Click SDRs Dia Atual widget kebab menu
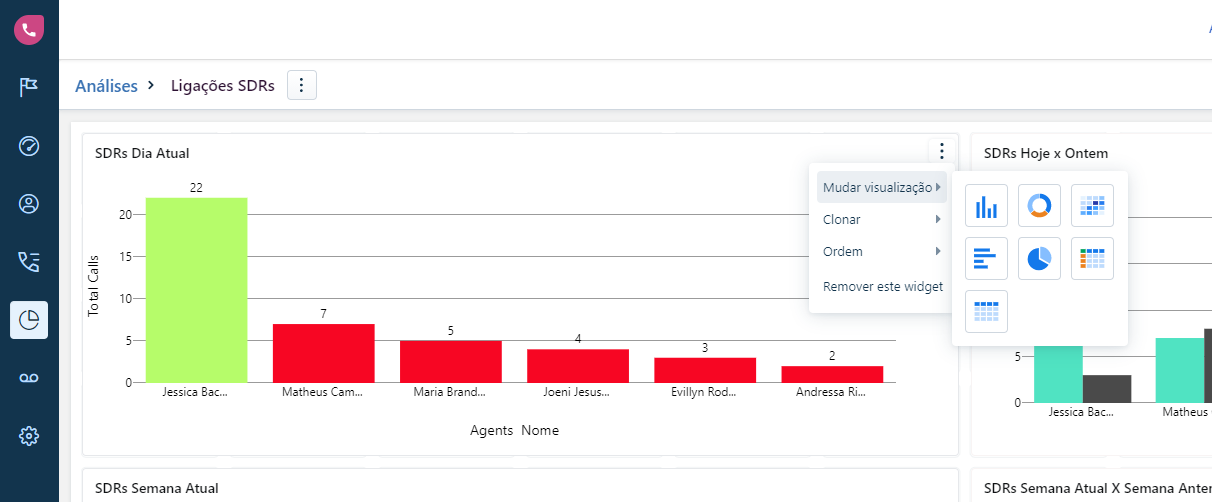Image resolution: width=1212 pixels, height=502 pixels. [x=941, y=151]
